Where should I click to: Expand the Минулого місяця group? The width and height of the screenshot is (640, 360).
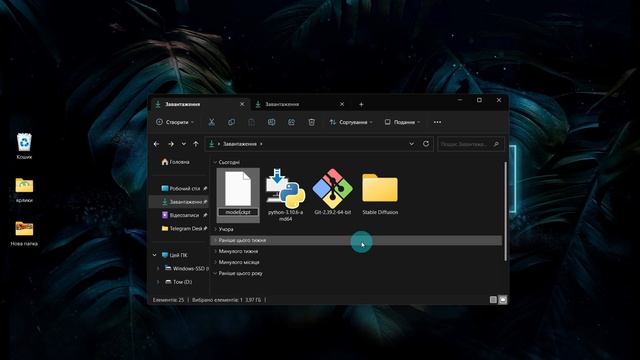pyautogui.click(x=215, y=262)
